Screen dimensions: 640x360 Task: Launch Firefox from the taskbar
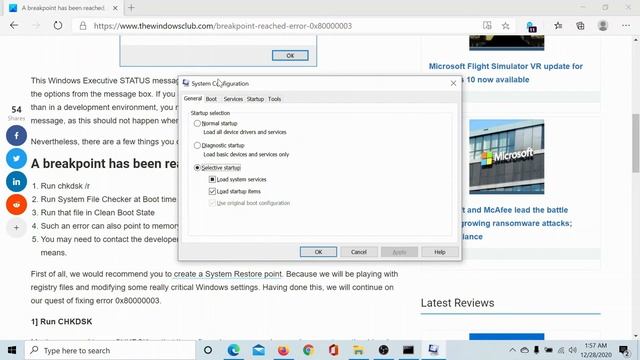click(x=283, y=350)
